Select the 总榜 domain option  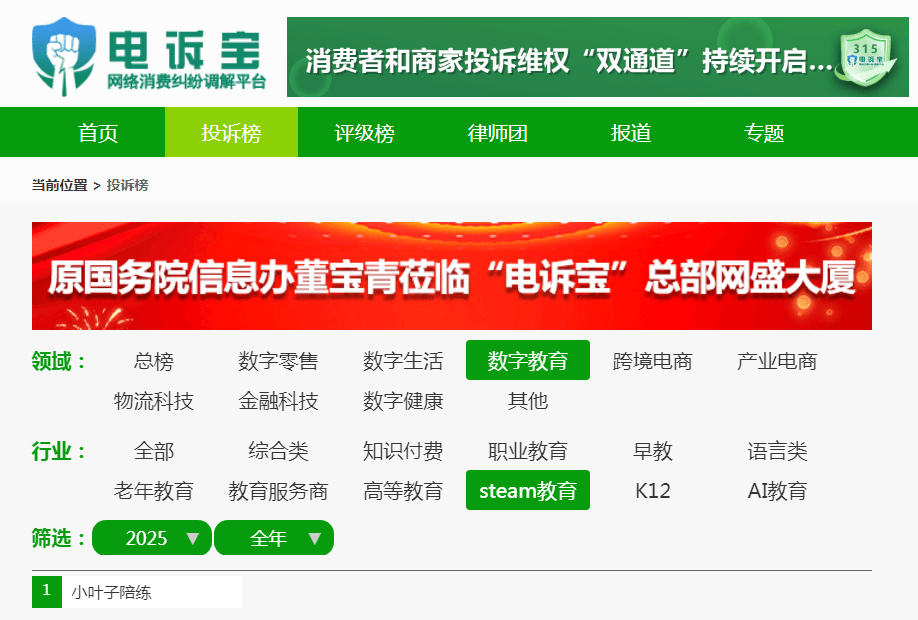pos(153,361)
